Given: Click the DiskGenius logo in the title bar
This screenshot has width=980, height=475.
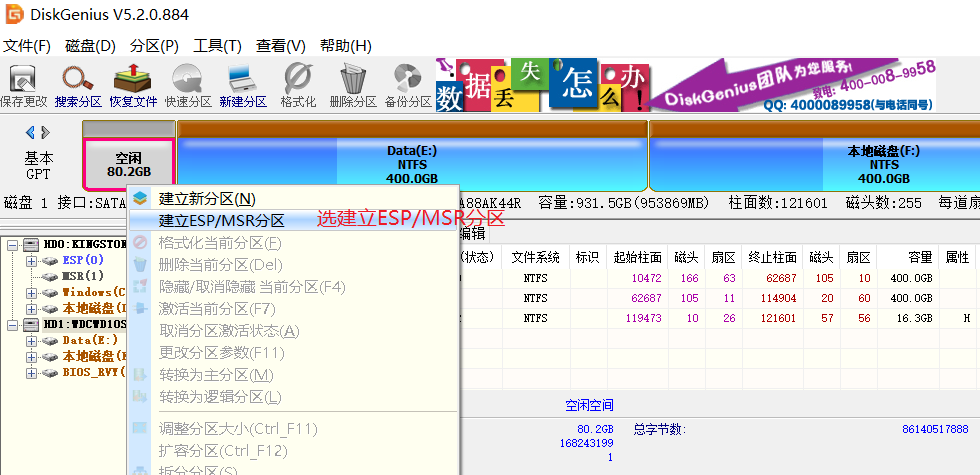Looking at the screenshot, I should [15, 14].
